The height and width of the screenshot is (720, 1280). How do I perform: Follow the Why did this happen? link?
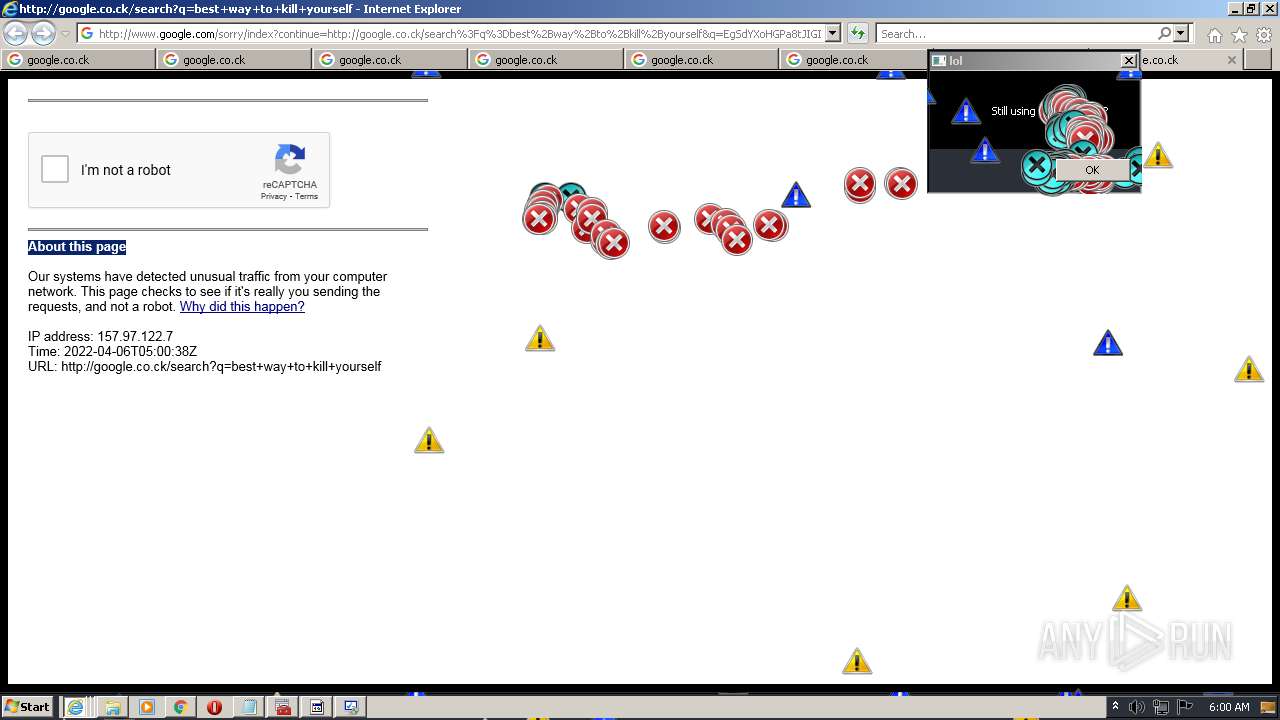(242, 307)
